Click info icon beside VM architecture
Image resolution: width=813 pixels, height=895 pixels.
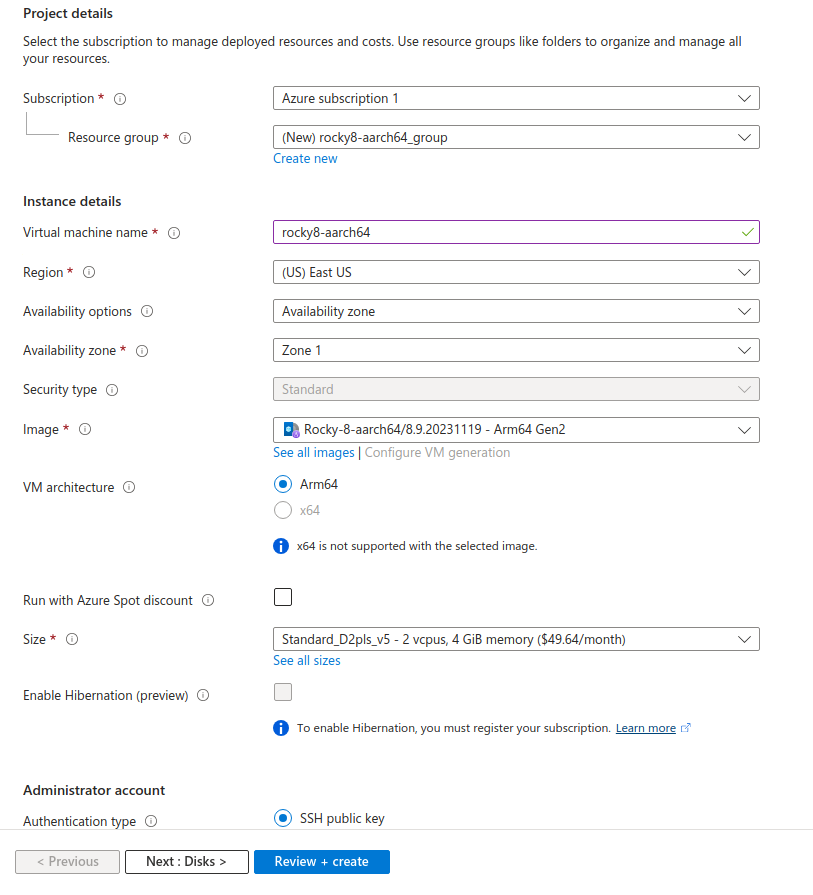129,488
